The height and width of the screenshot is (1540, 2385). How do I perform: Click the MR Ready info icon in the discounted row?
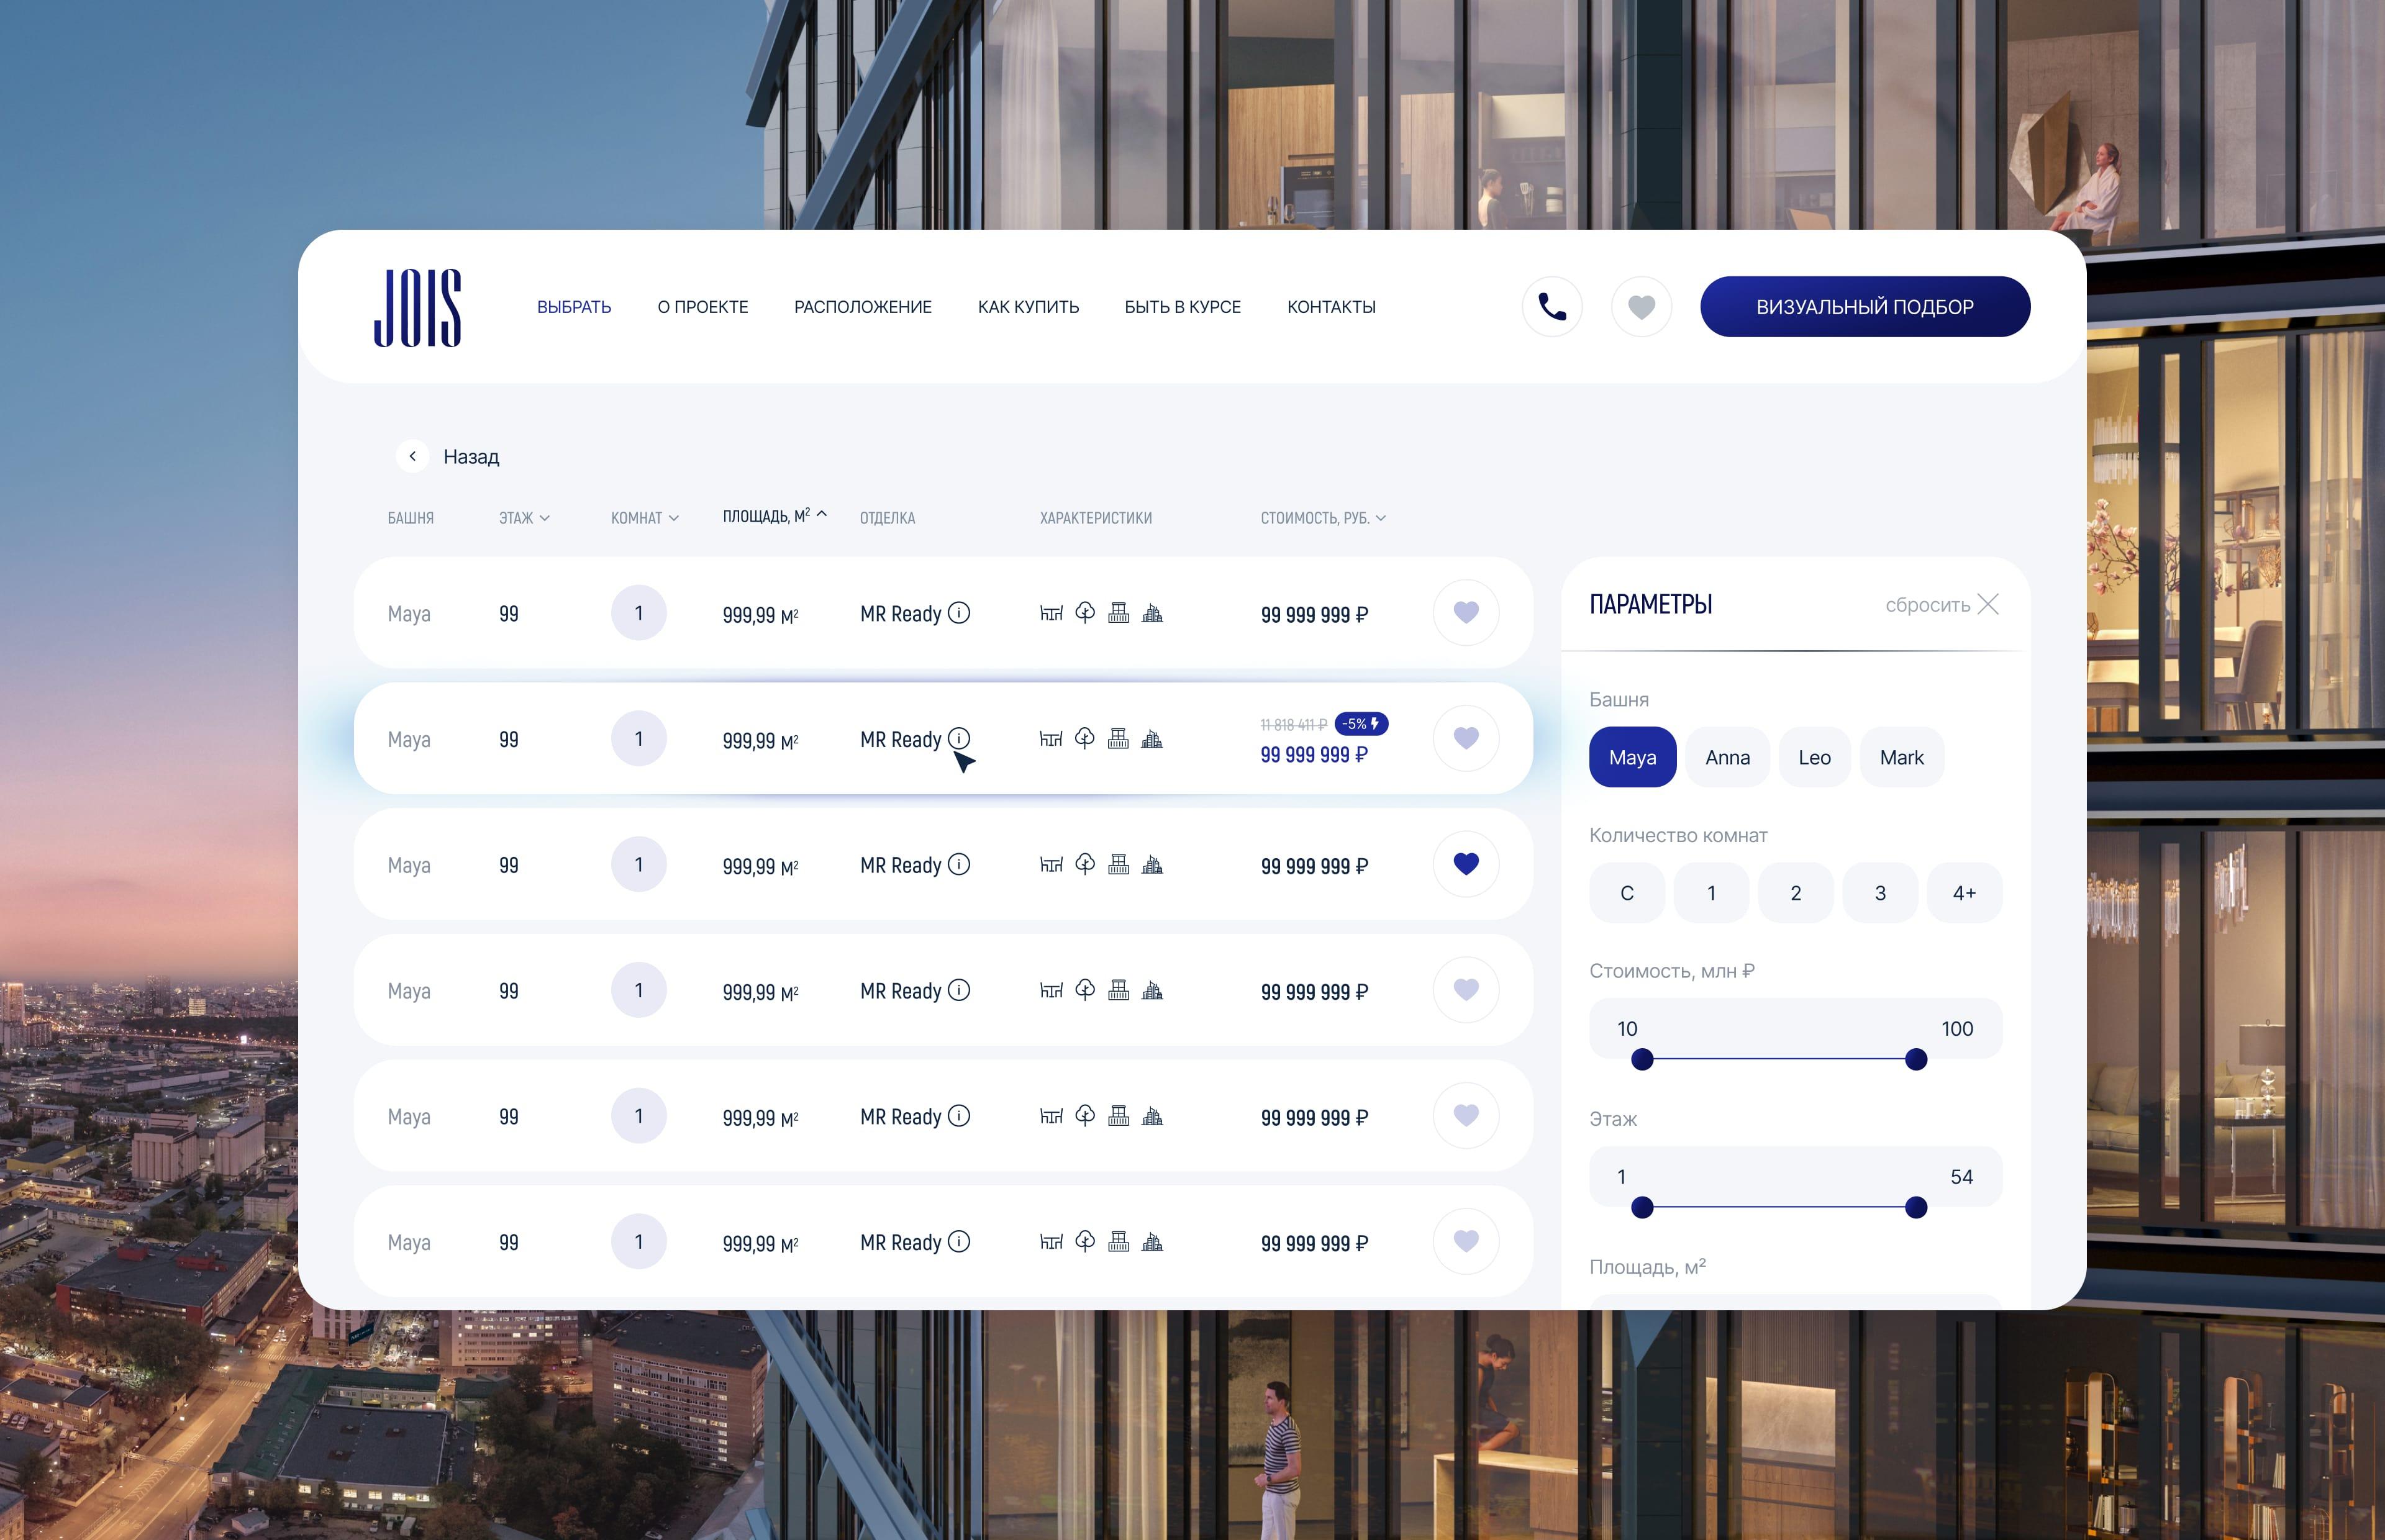tap(959, 738)
